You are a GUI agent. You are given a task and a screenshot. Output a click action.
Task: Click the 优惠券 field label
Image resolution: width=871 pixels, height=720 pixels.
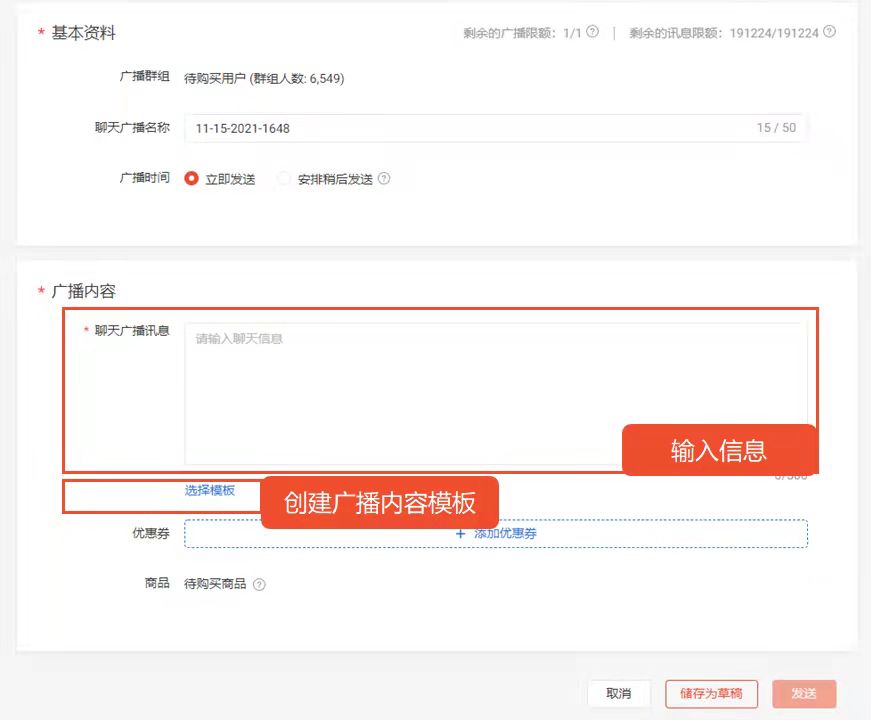[x=151, y=533]
